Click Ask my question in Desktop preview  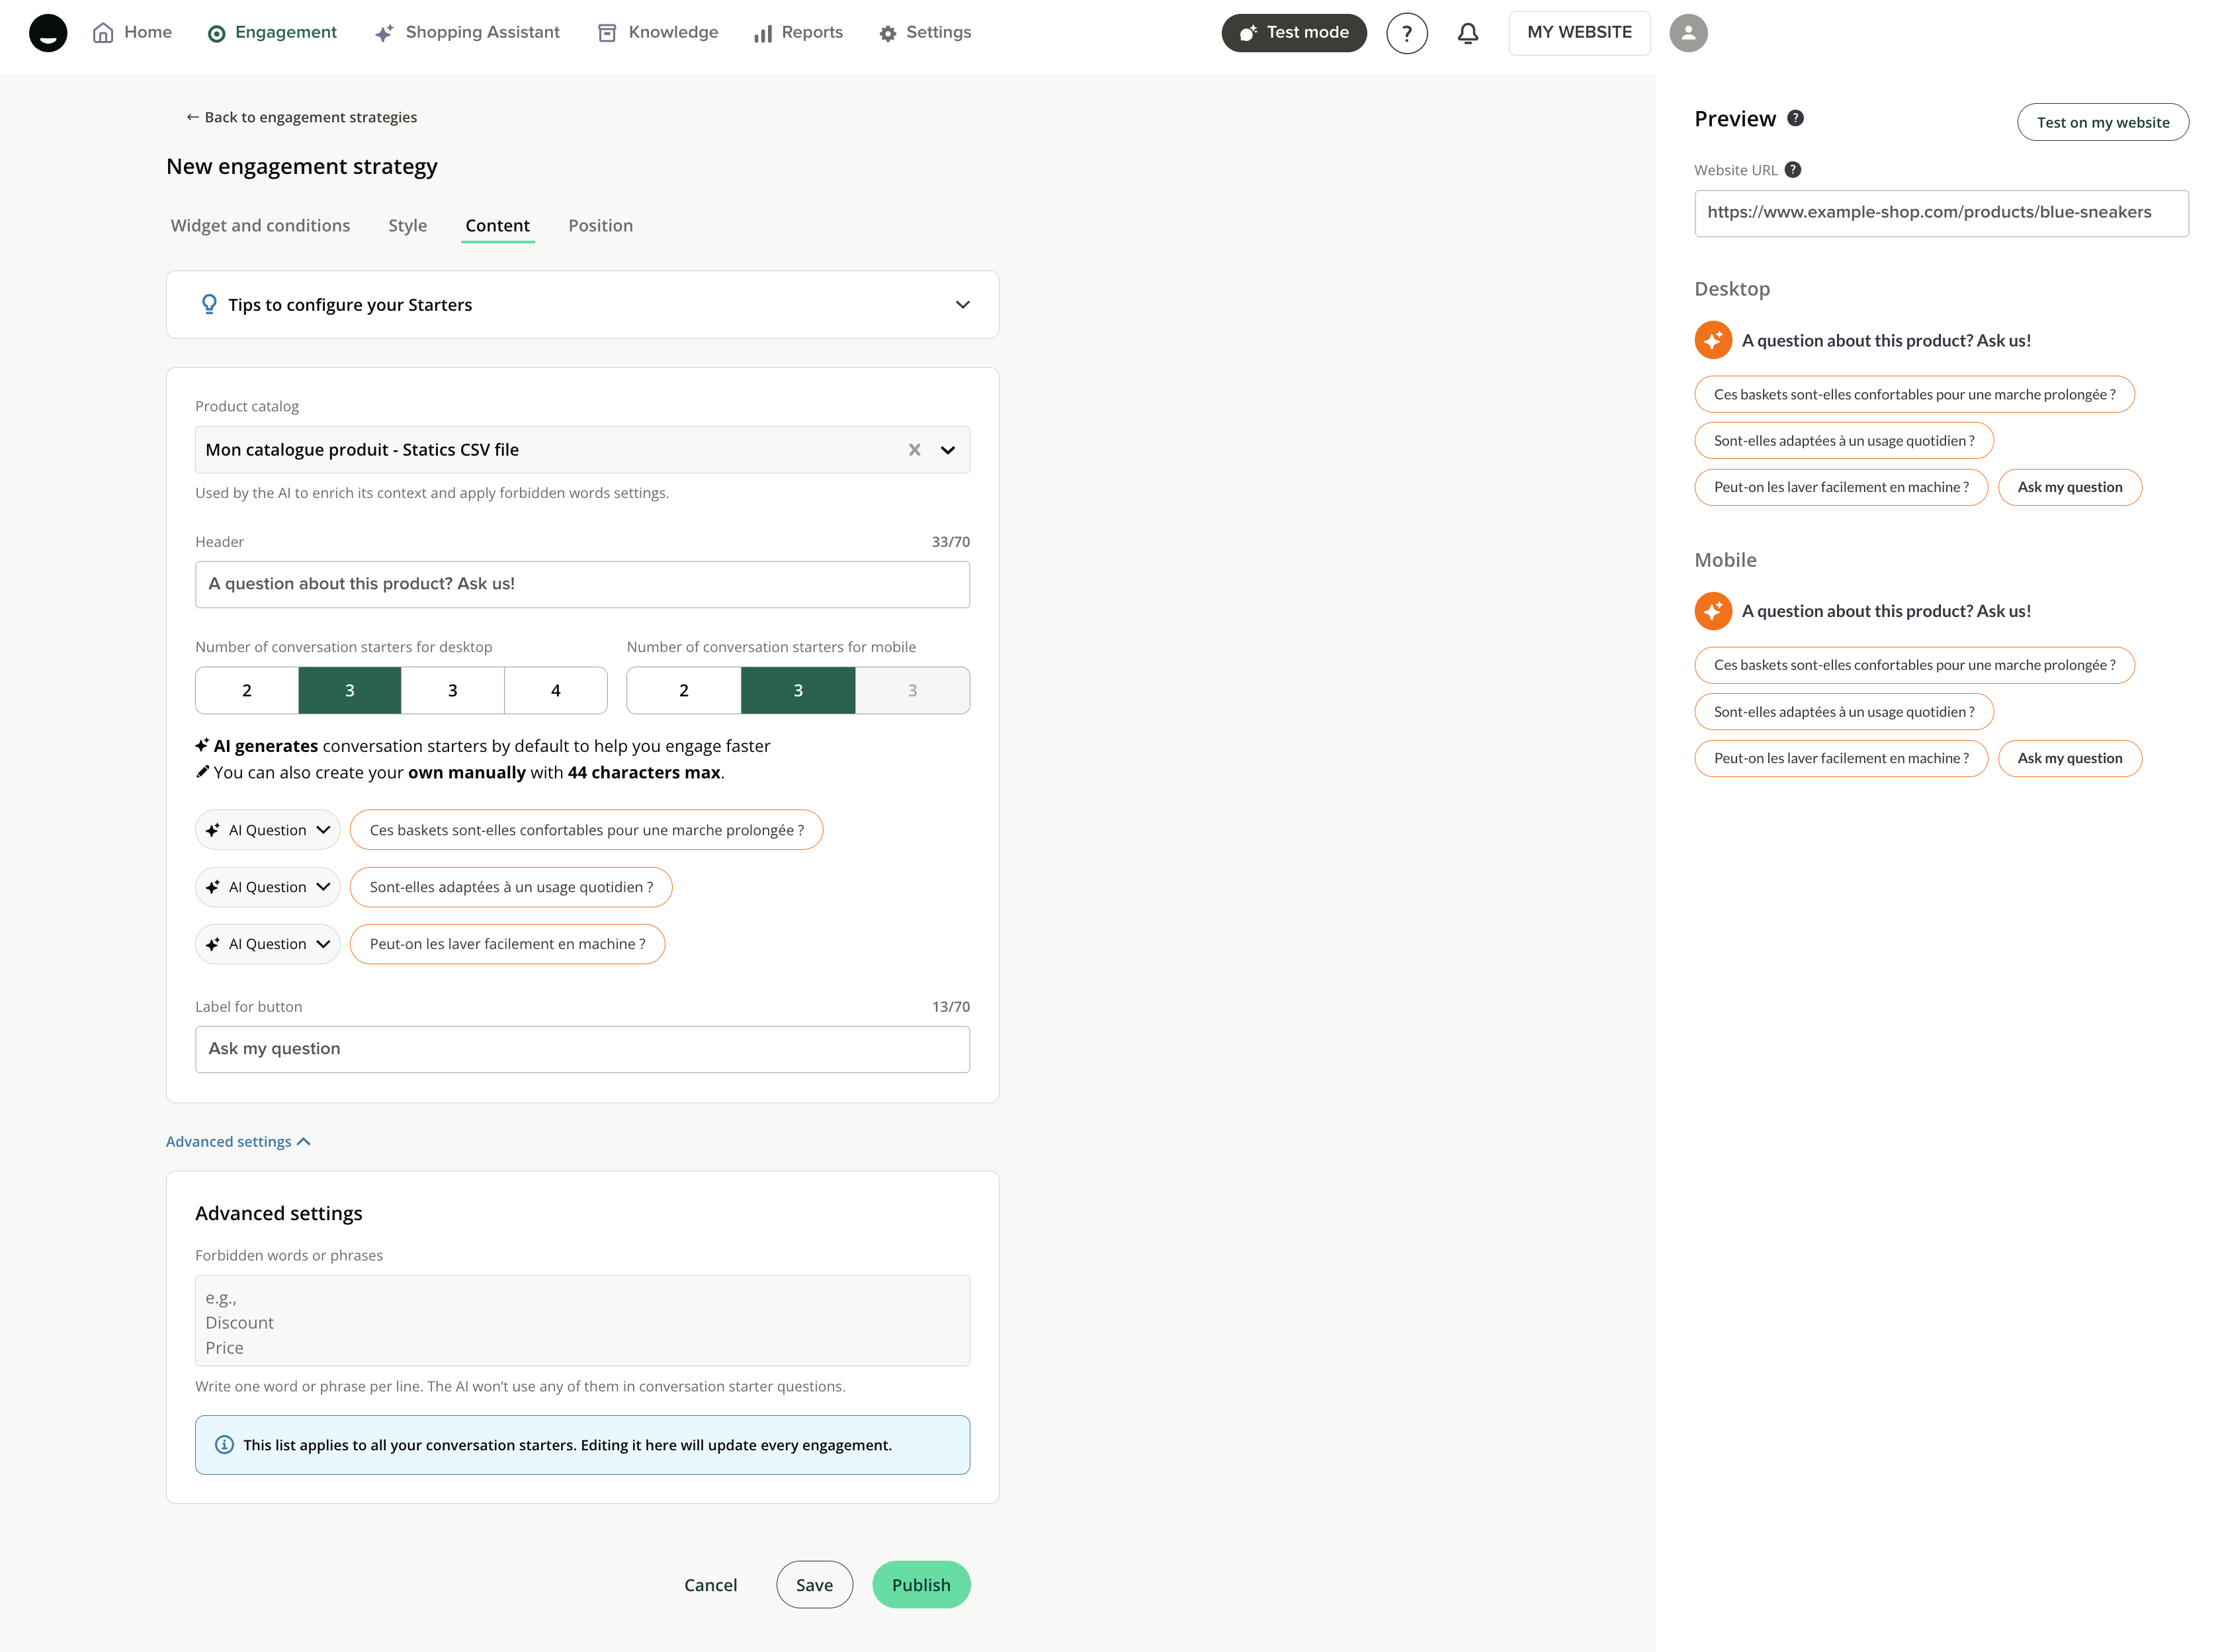2069,488
